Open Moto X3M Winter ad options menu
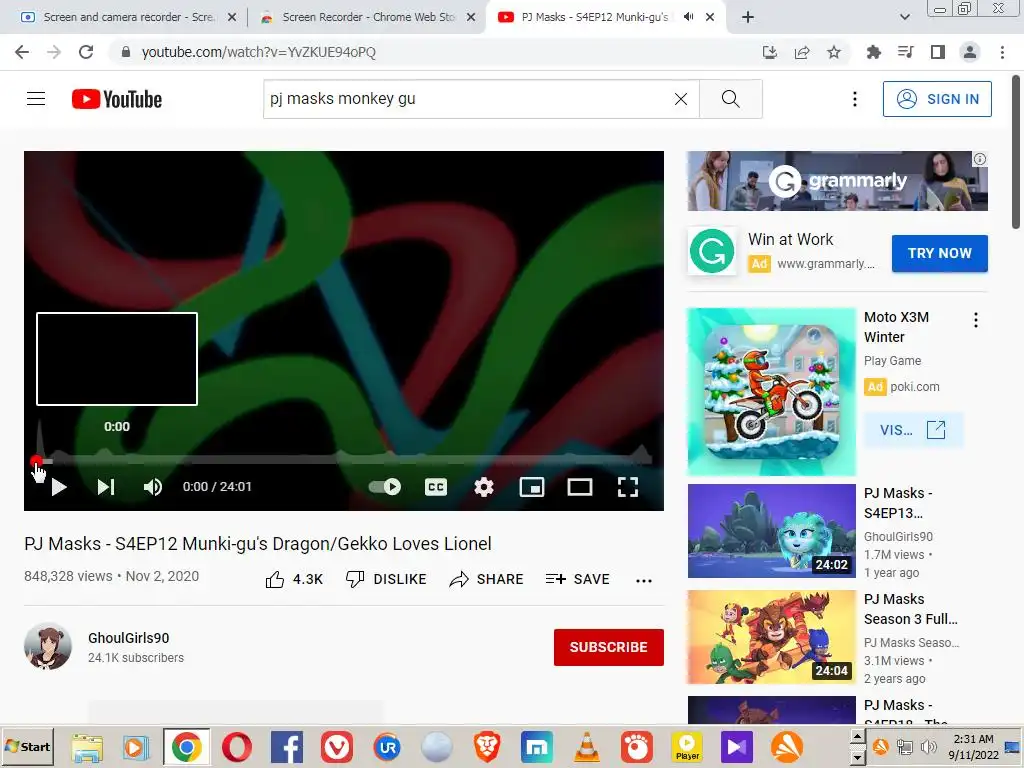 pos(976,320)
